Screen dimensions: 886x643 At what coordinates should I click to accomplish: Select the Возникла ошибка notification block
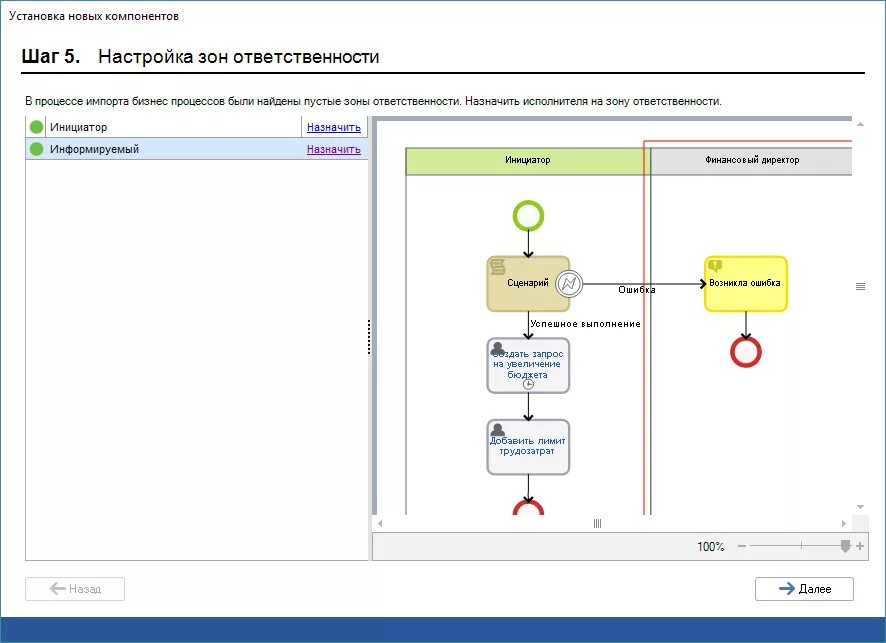[x=746, y=284]
